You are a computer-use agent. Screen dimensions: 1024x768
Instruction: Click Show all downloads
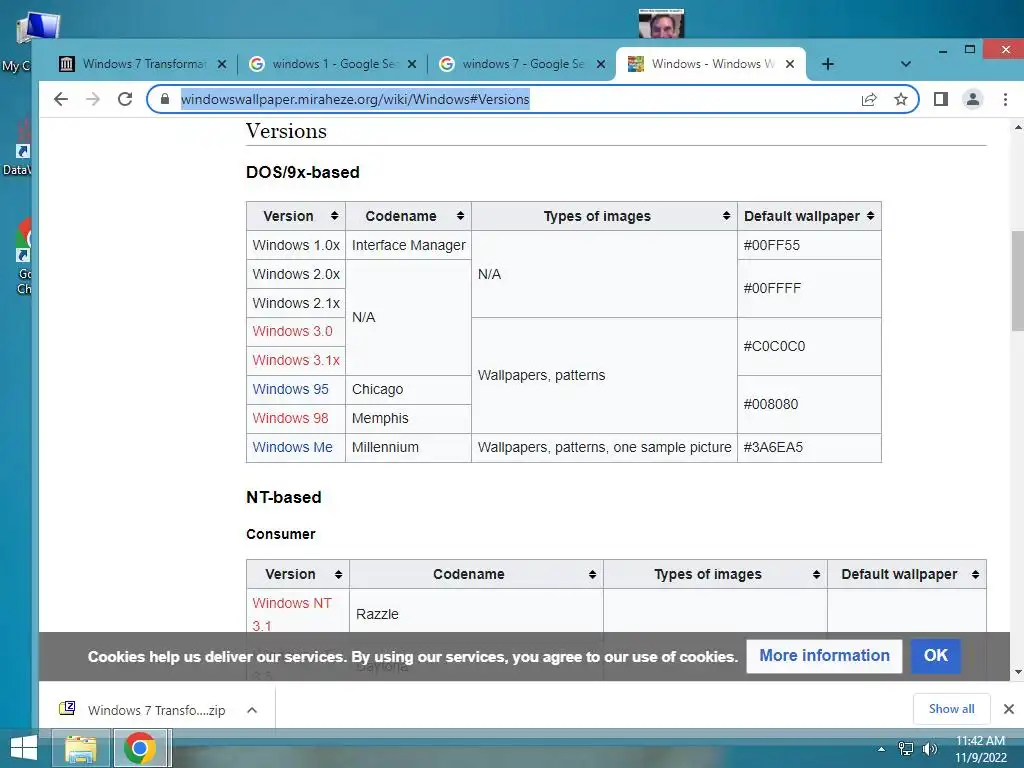click(951, 709)
